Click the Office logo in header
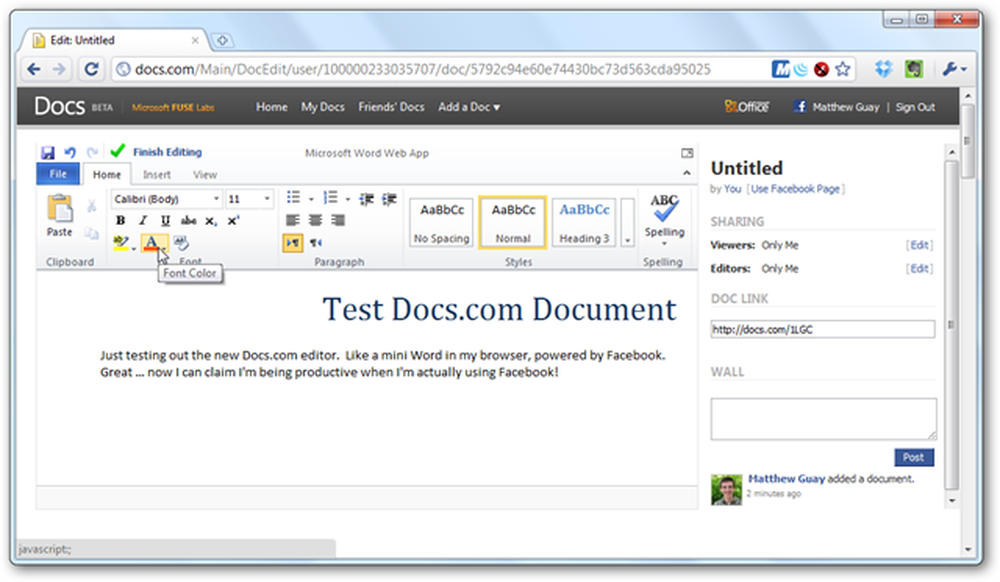The height and width of the screenshot is (582, 1000). point(747,106)
